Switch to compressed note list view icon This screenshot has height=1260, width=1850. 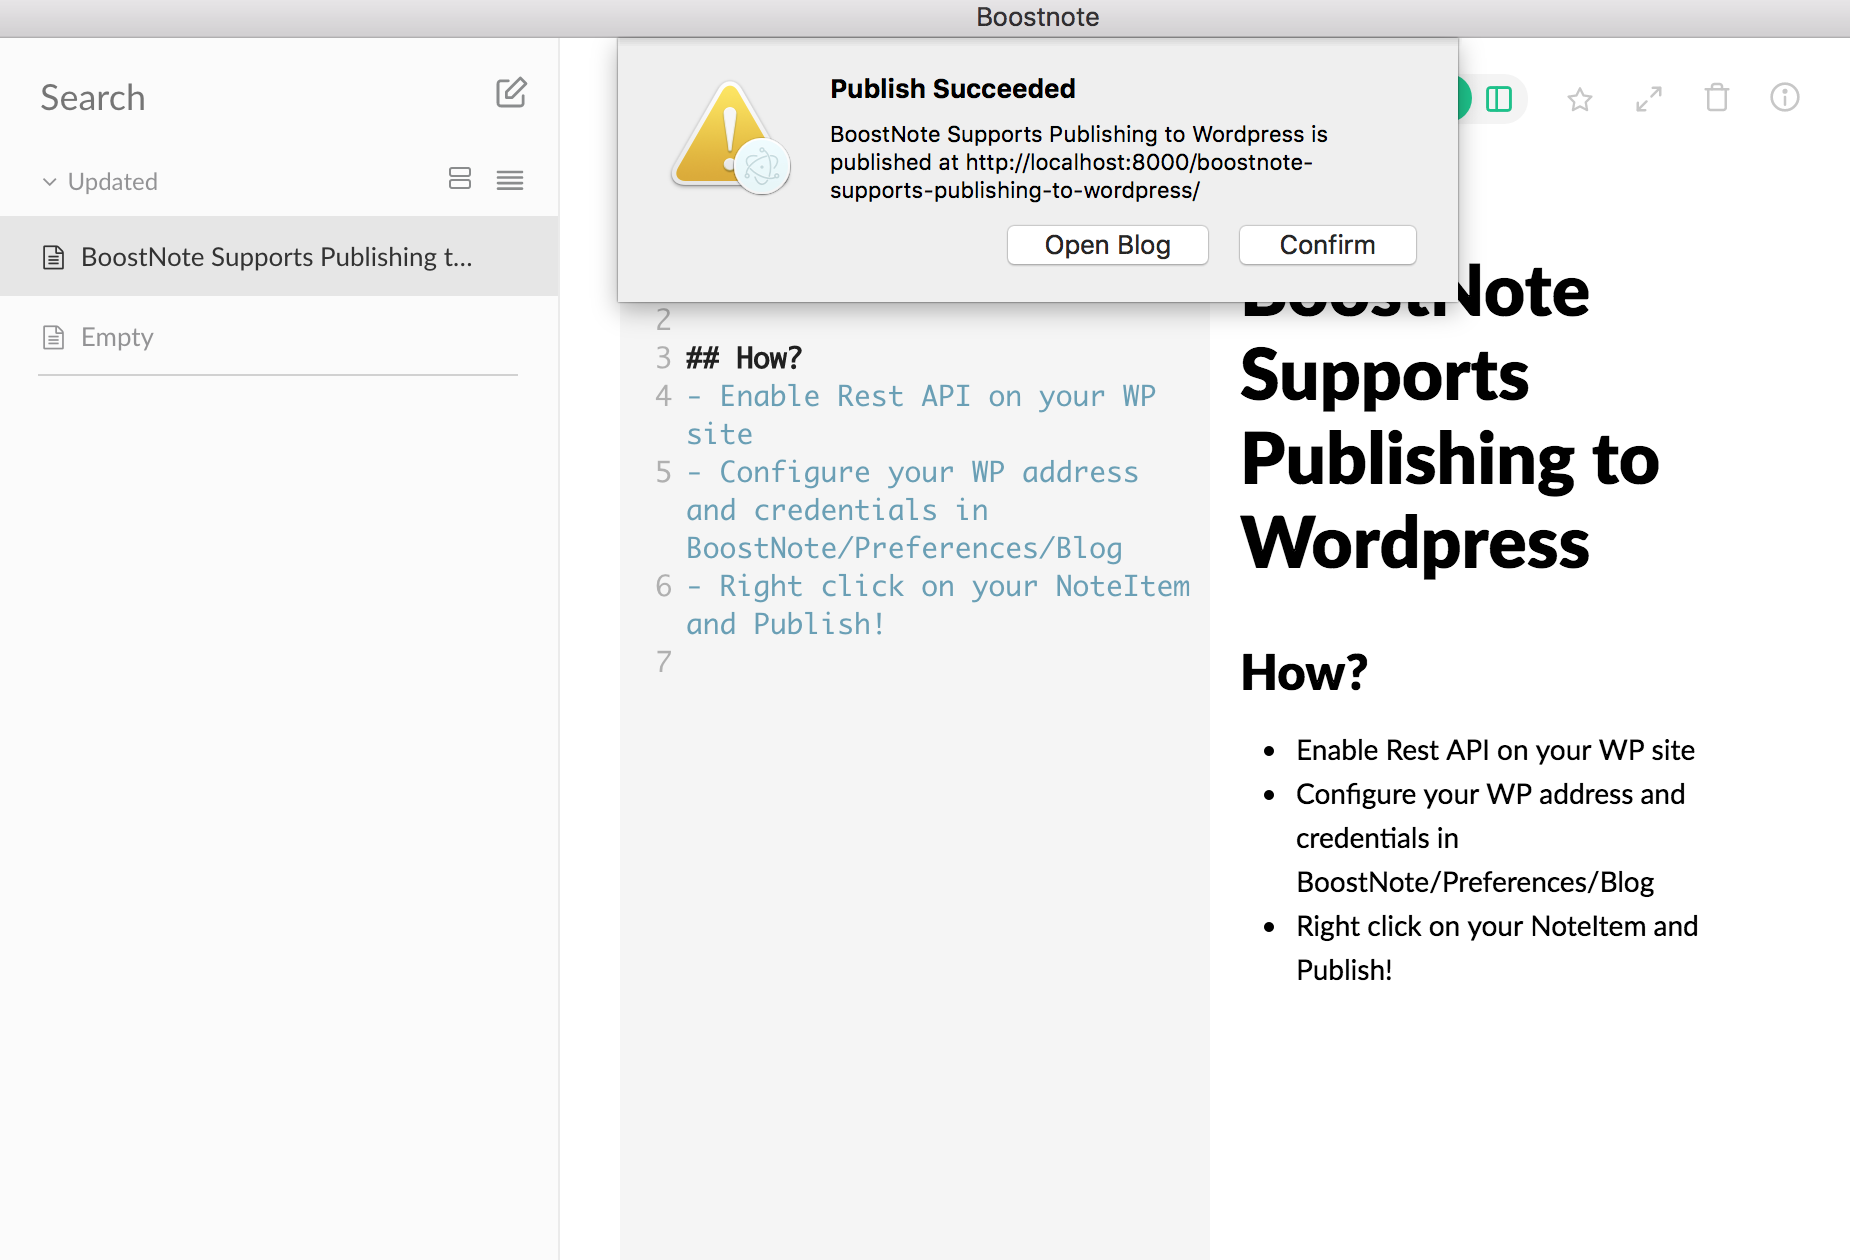pyautogui.click(x=510, y=180)
